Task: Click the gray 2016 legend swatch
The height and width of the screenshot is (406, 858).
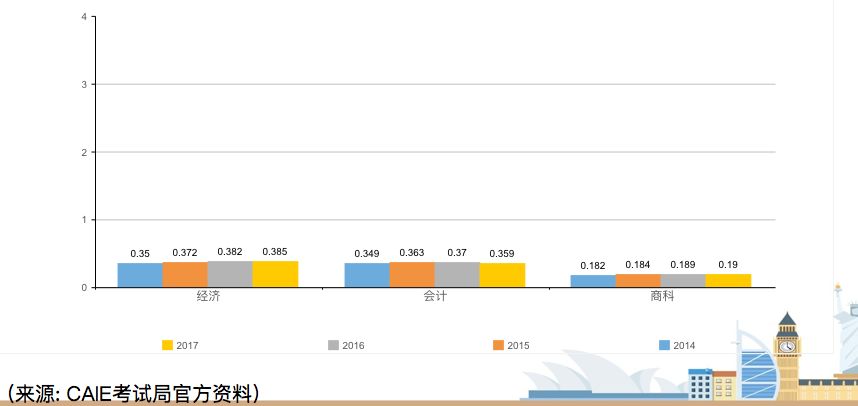Action: tap(334, 345)
